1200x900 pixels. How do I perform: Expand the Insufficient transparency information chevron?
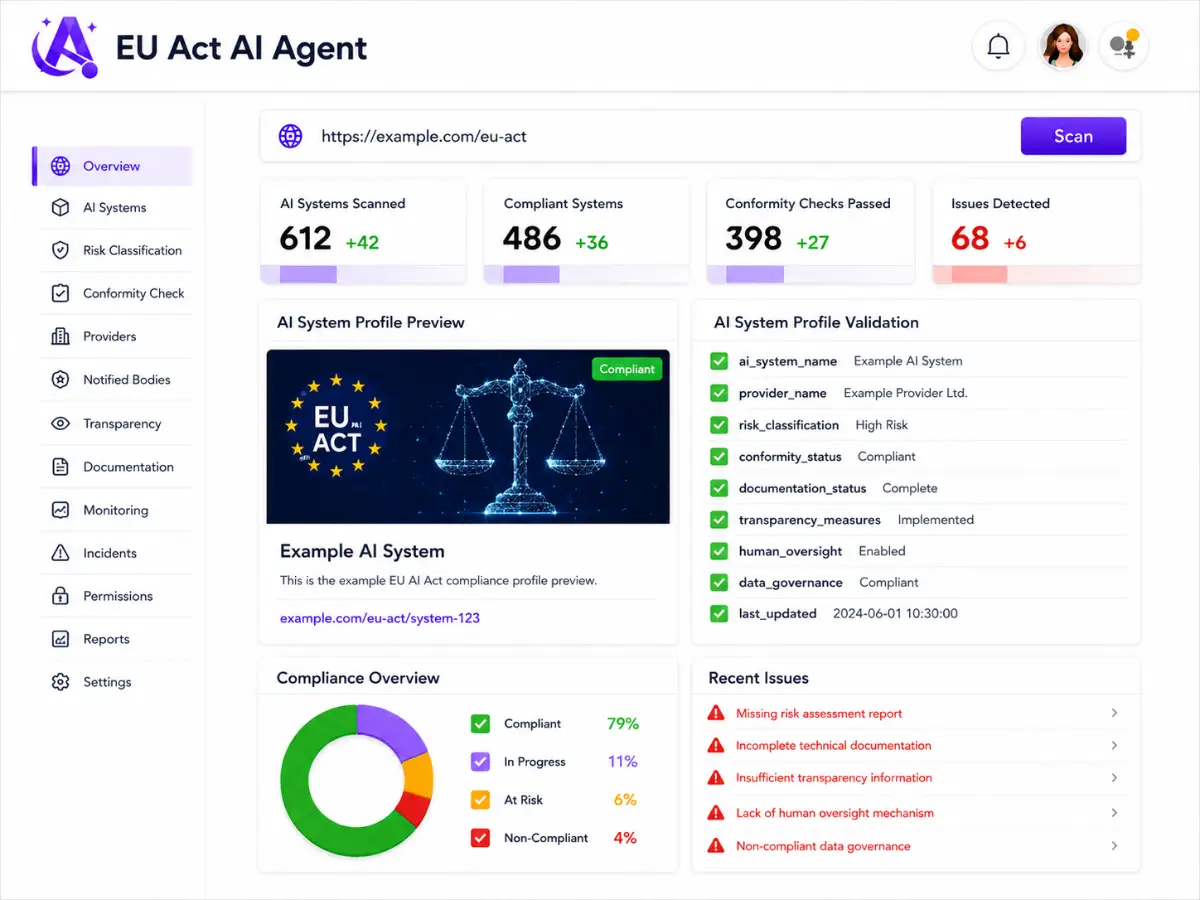1114,777
